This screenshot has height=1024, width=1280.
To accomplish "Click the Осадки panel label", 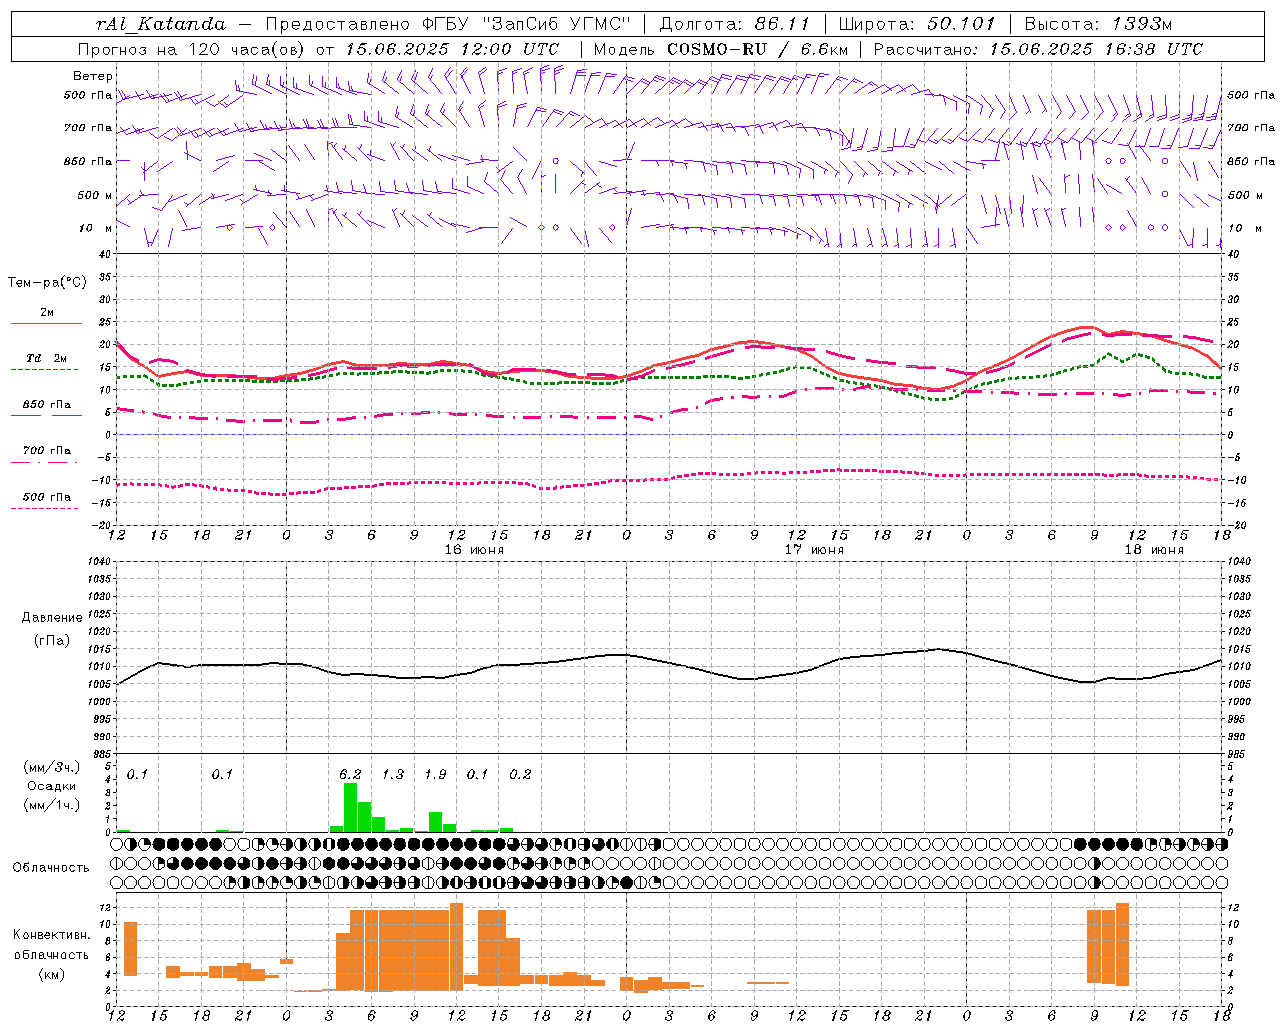I will click(52, 786).
